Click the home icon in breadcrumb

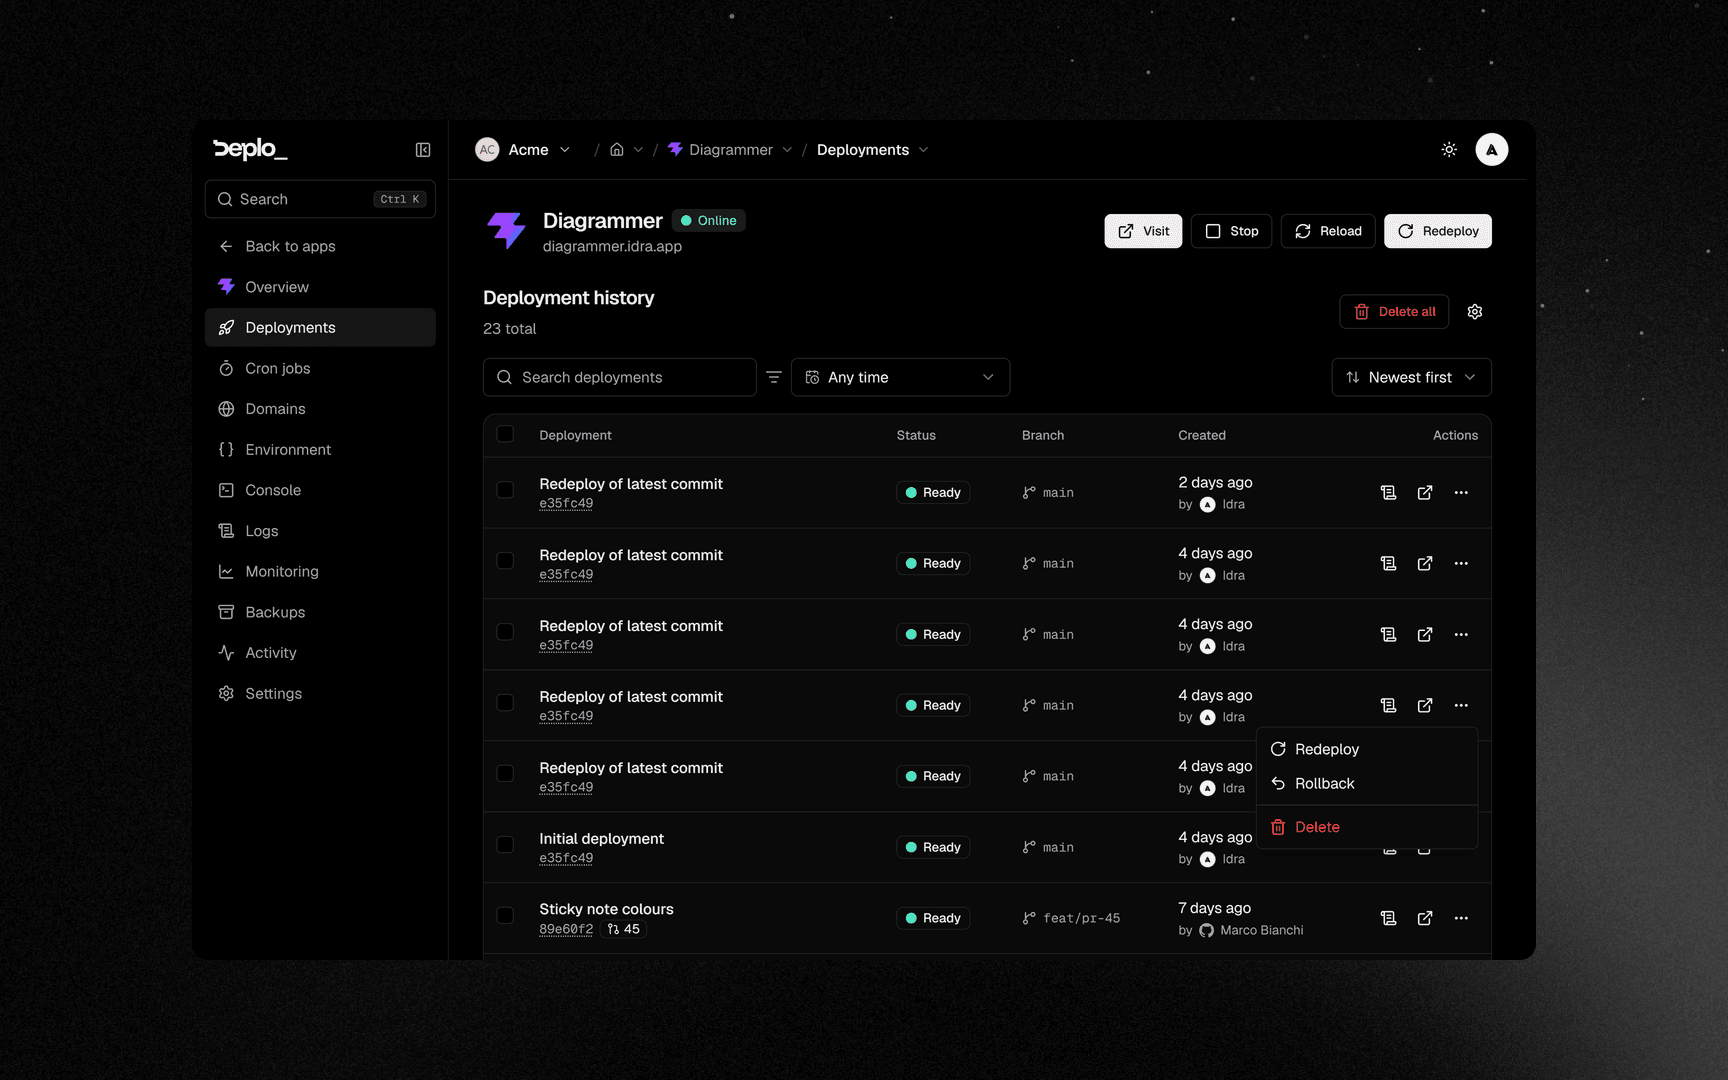[617, 150]
